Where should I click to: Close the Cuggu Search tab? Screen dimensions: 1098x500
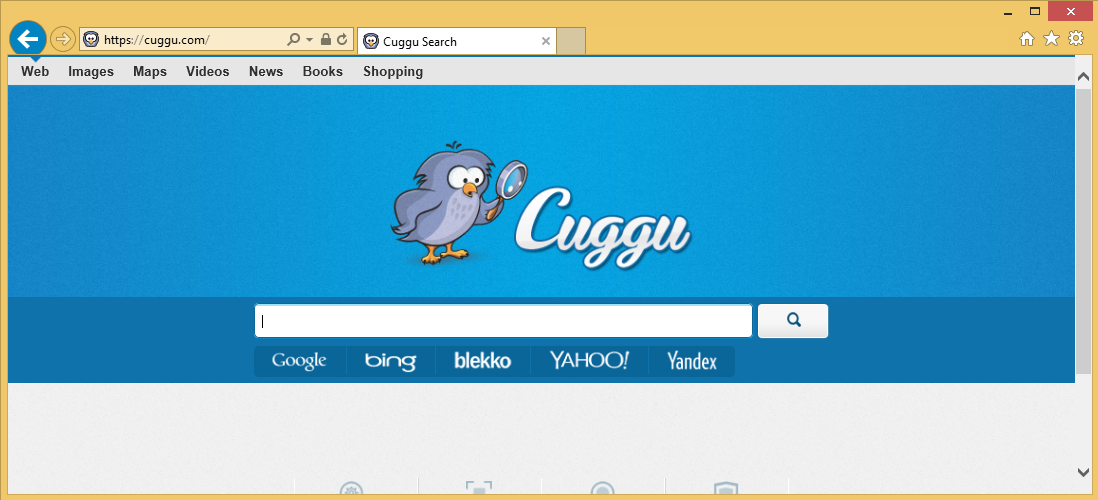(545, 41)
